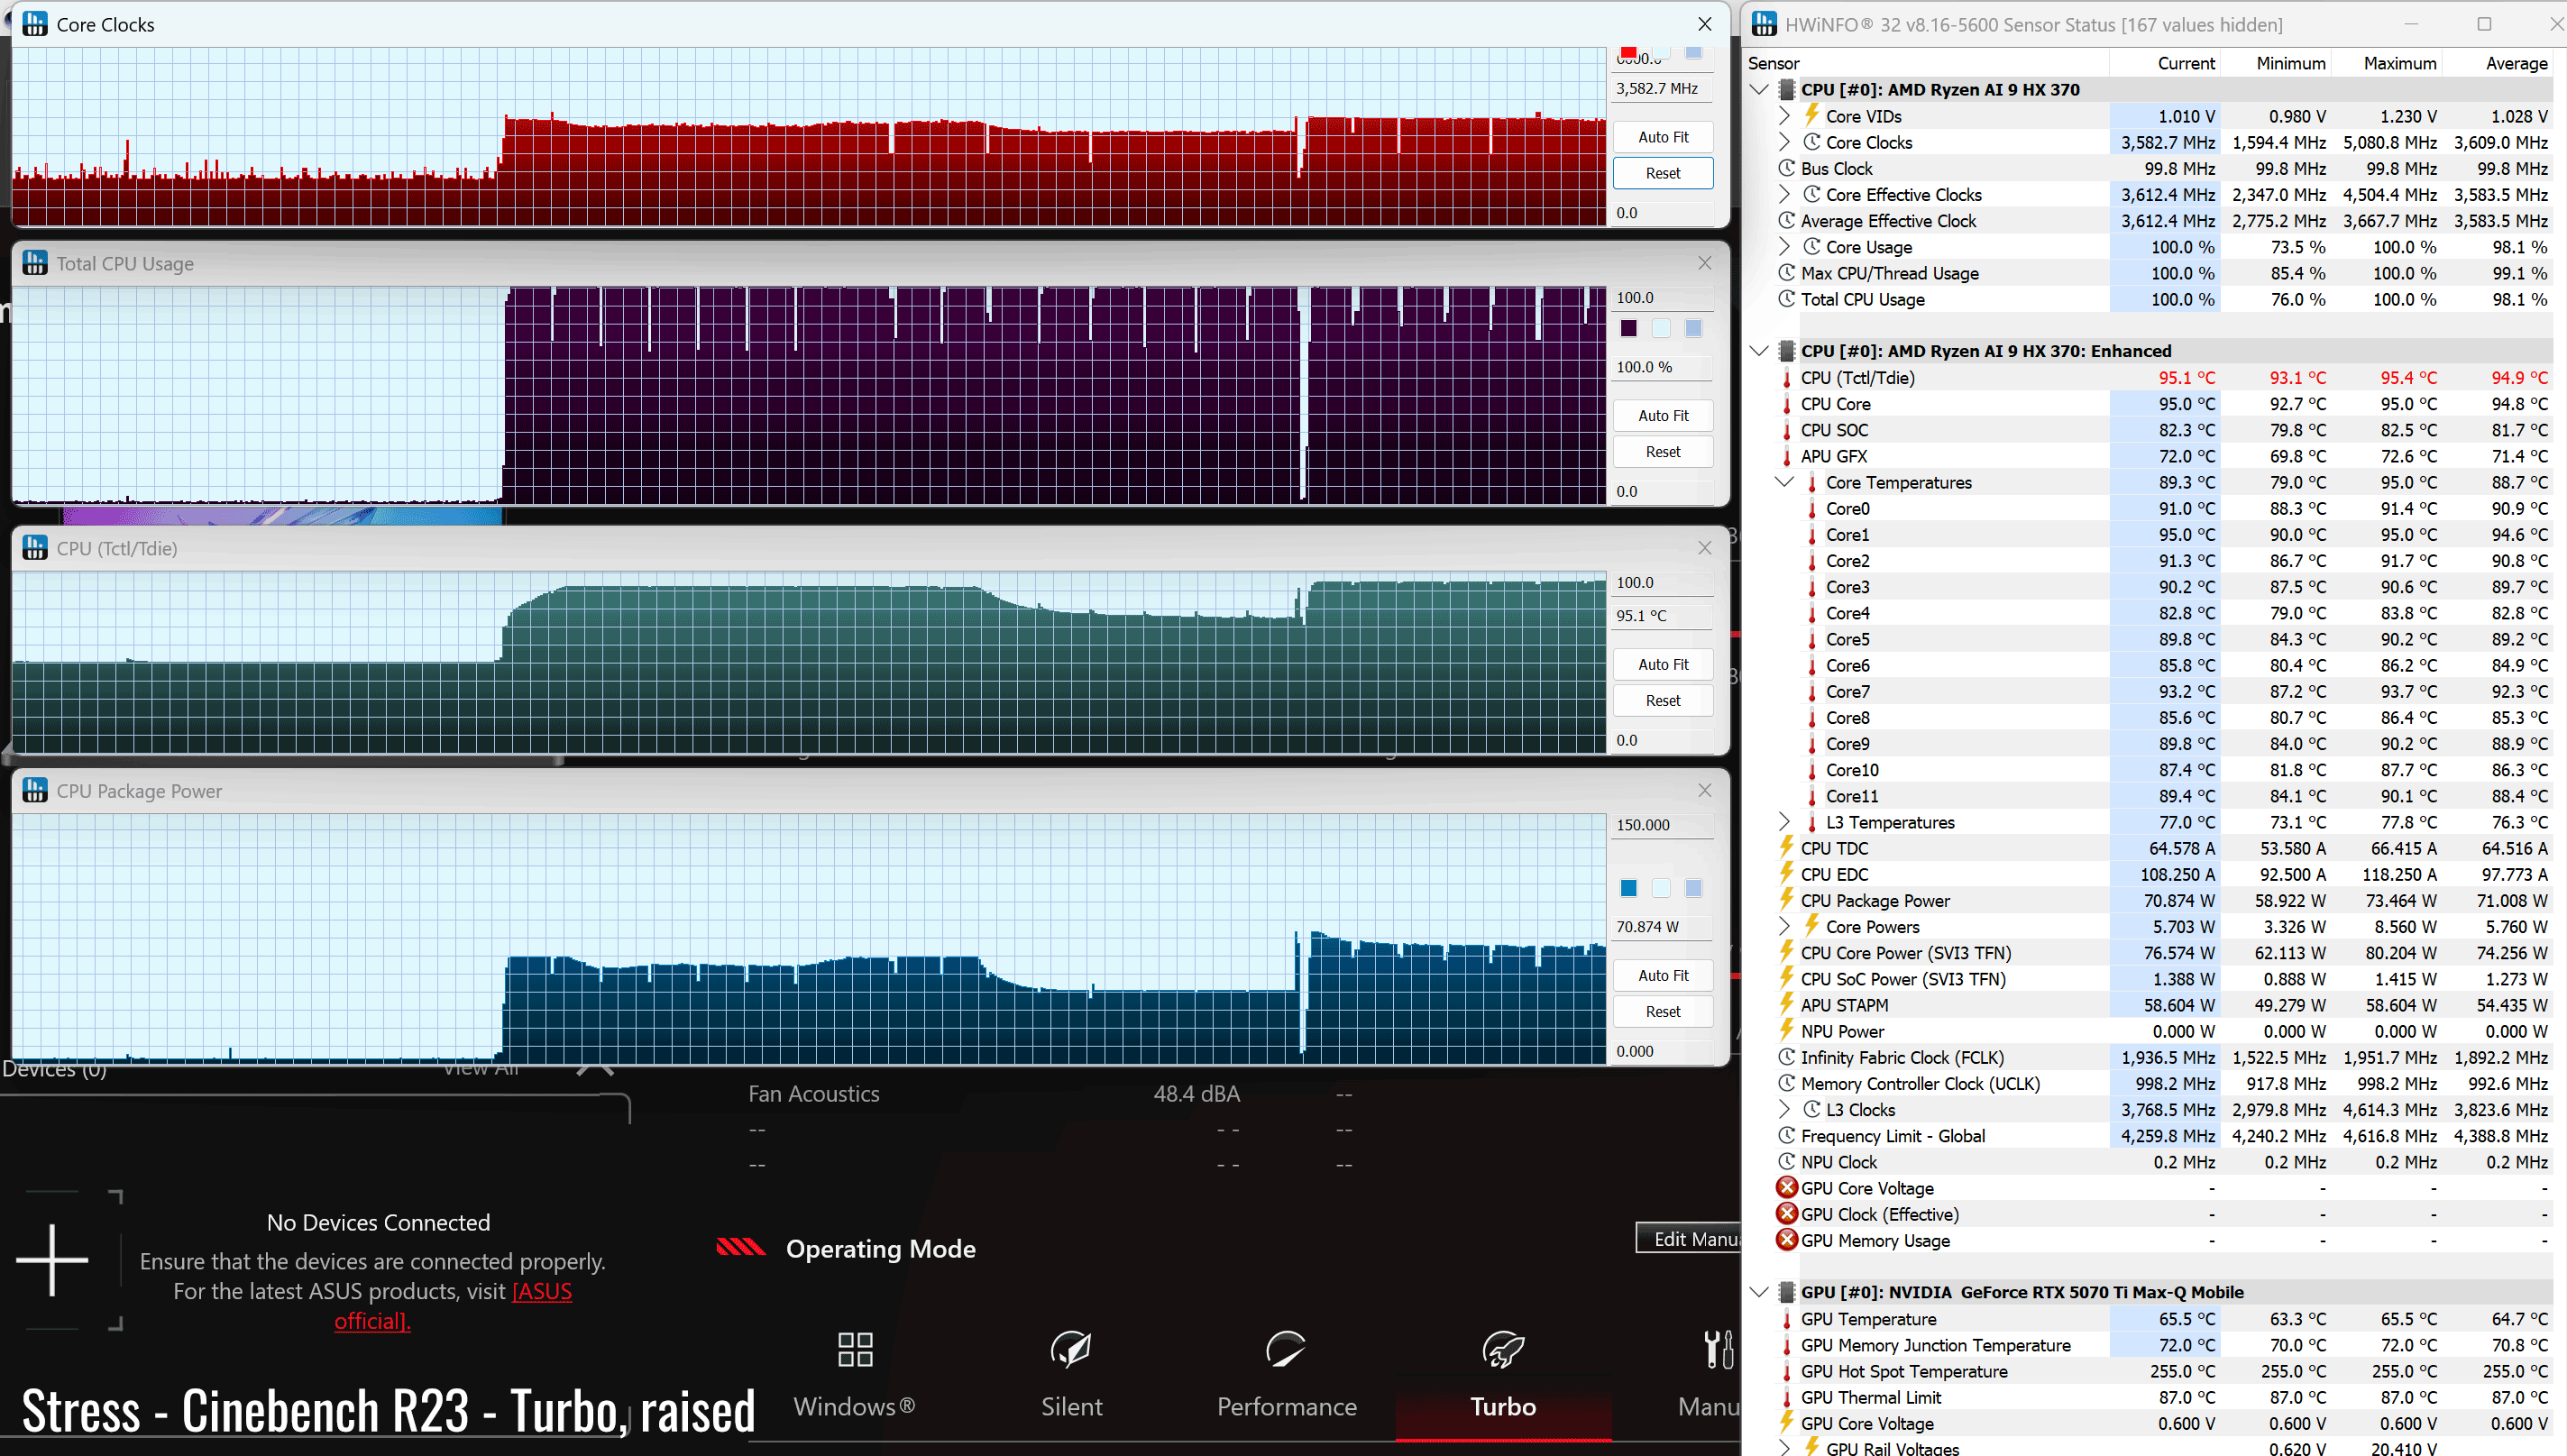
Task: Click the Maximum column header
Action: 2399,63
